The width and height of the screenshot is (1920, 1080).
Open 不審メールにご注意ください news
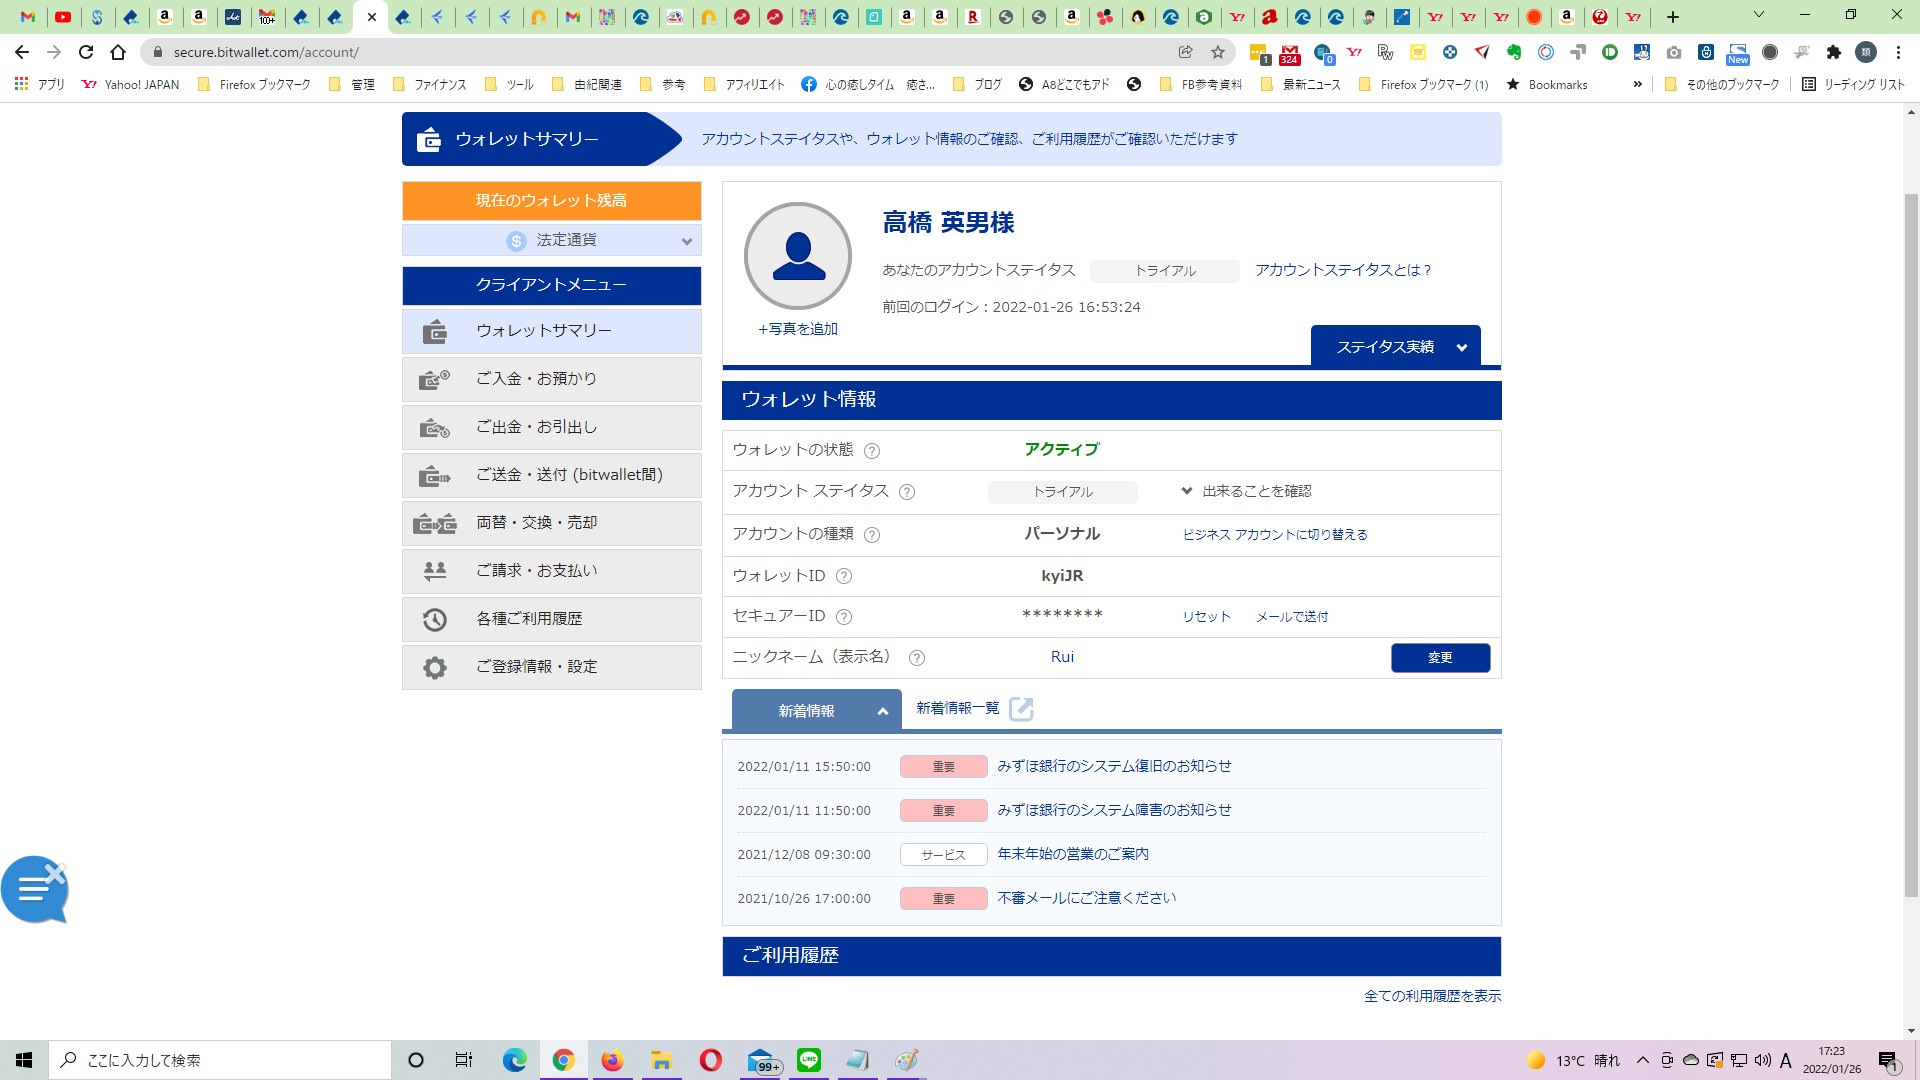coord(1087,898)
